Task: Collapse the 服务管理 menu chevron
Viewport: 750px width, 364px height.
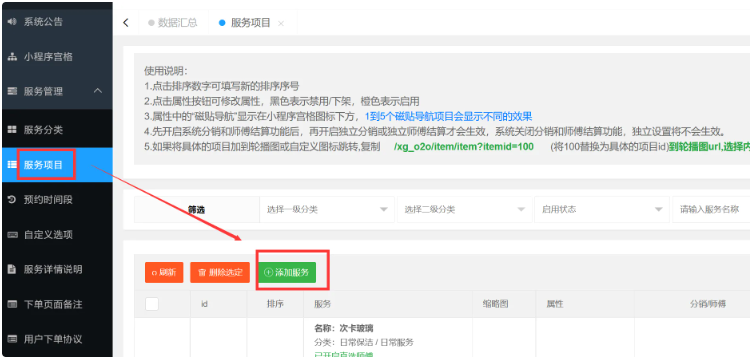Action: click(x=98, y=90)
